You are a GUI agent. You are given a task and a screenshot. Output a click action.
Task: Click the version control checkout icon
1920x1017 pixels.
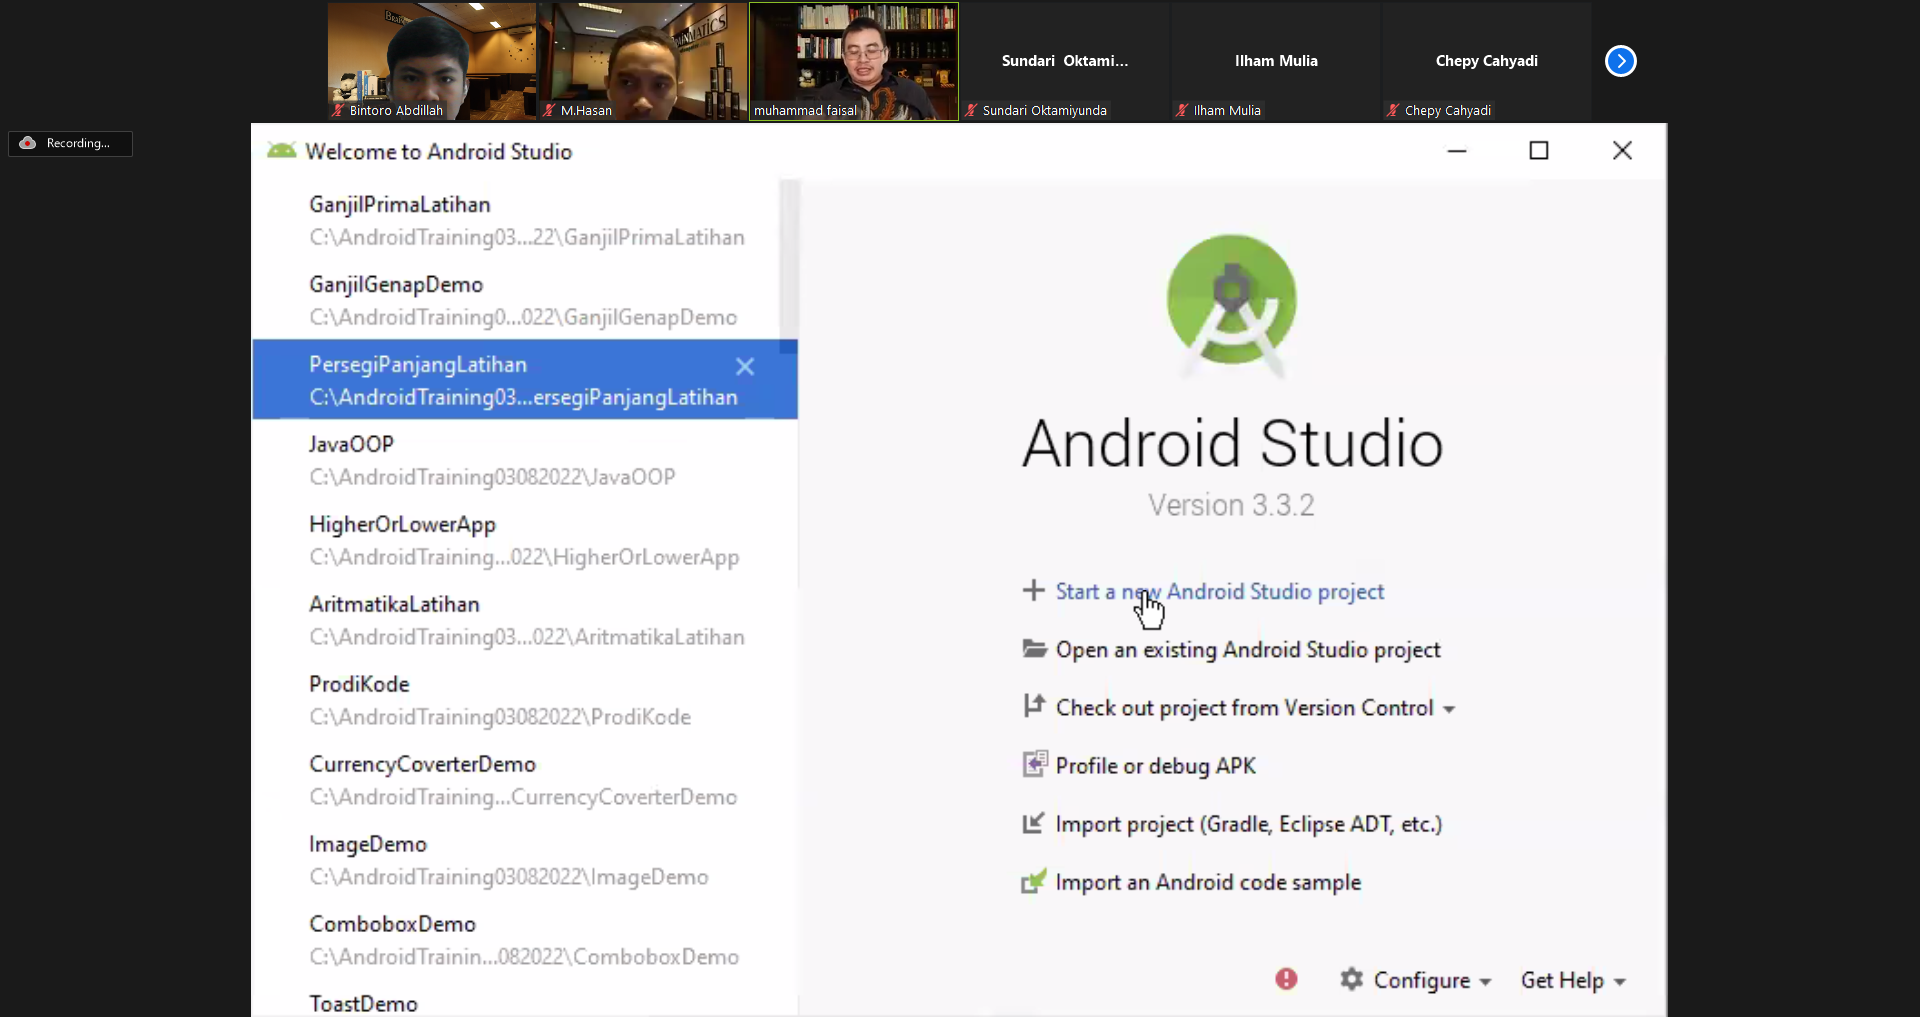click(1034, 707)
